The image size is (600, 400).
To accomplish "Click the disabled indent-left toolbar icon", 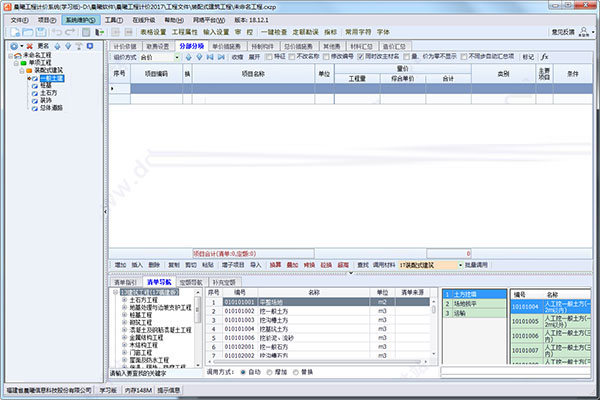I will [x=116, y=33].
